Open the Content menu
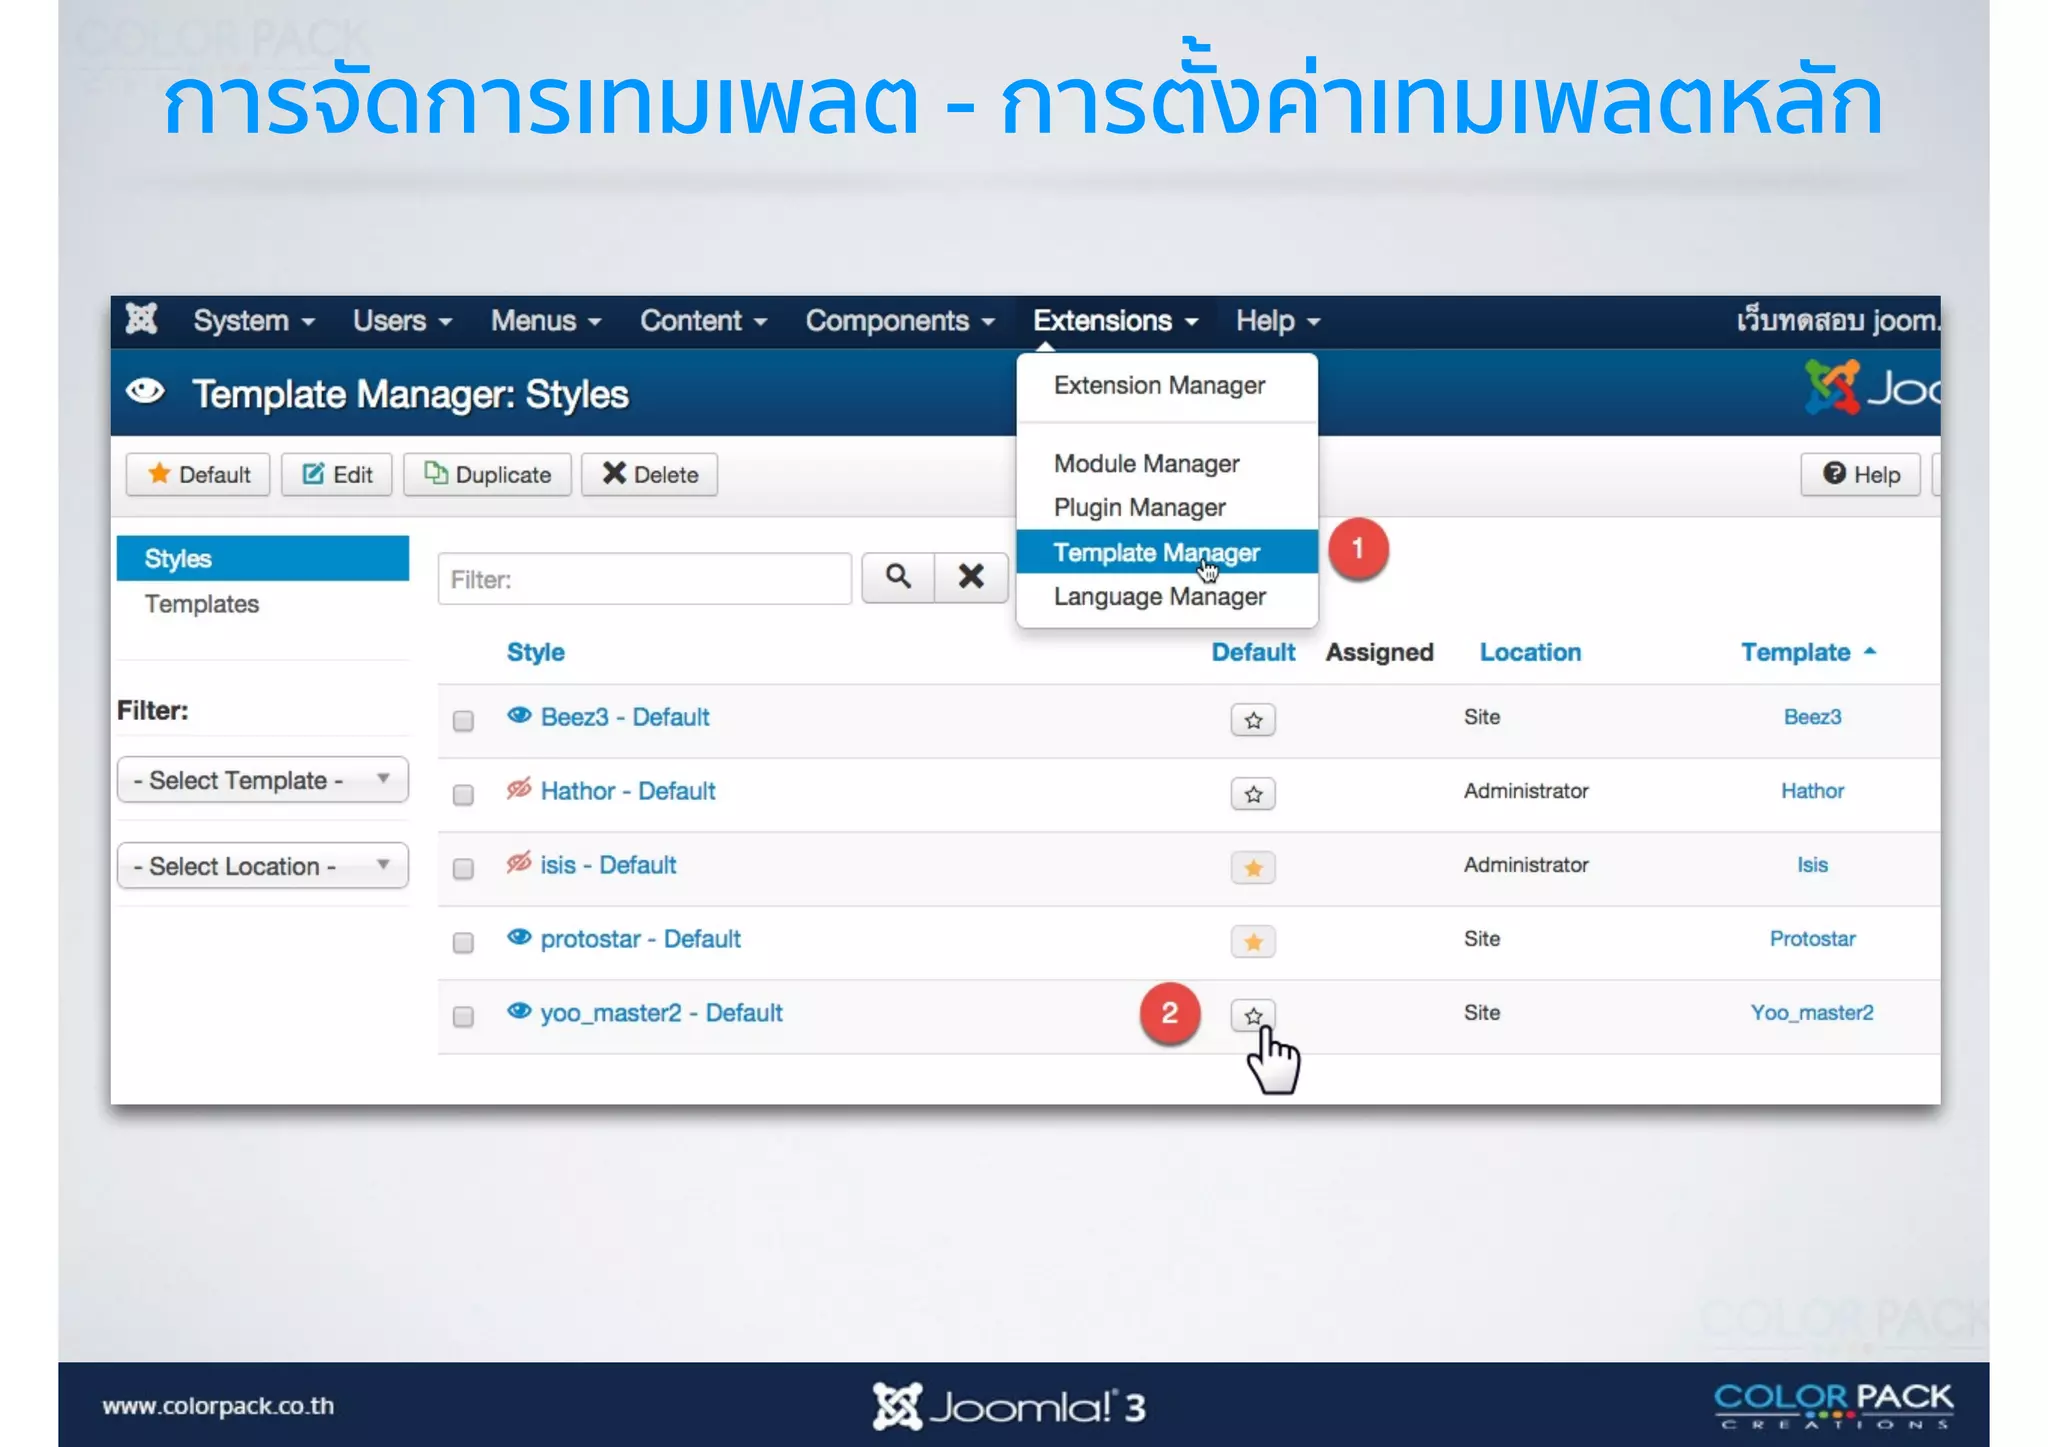This screenshot has width=2048, height=1447. click(703, 321)
